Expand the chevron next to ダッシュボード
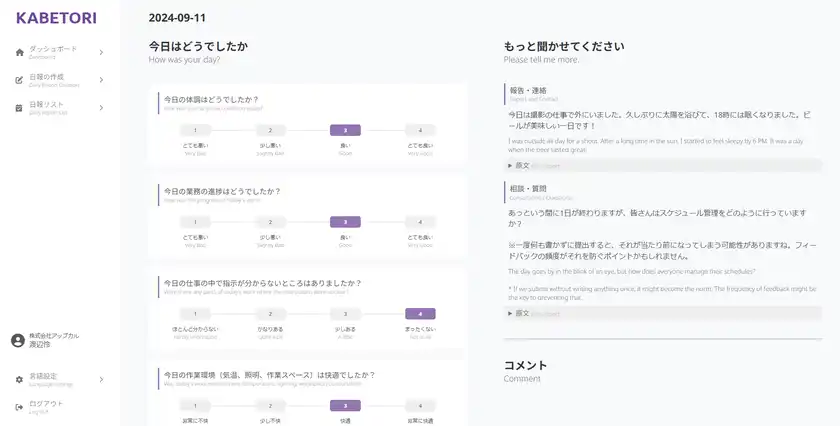Screen dimensions: 840x426 point(101,53)
